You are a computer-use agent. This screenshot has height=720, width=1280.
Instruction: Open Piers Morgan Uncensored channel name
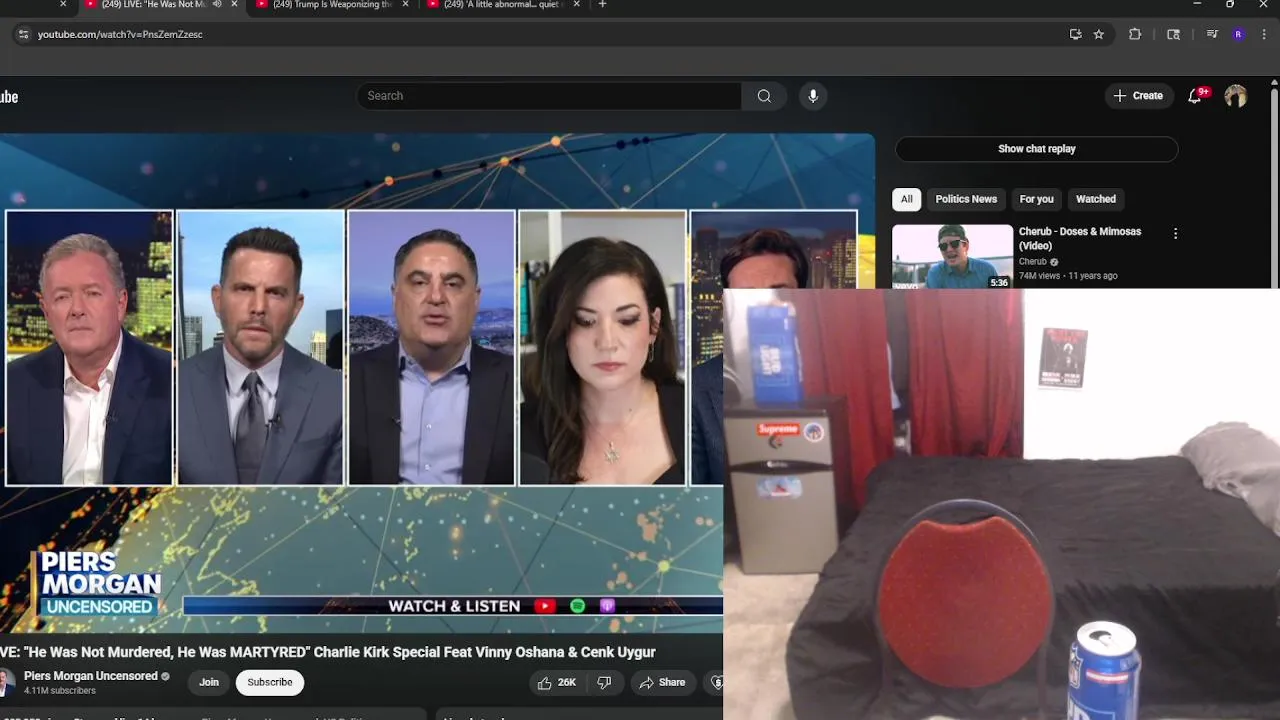pyautogui.click(x=91, y=676)
